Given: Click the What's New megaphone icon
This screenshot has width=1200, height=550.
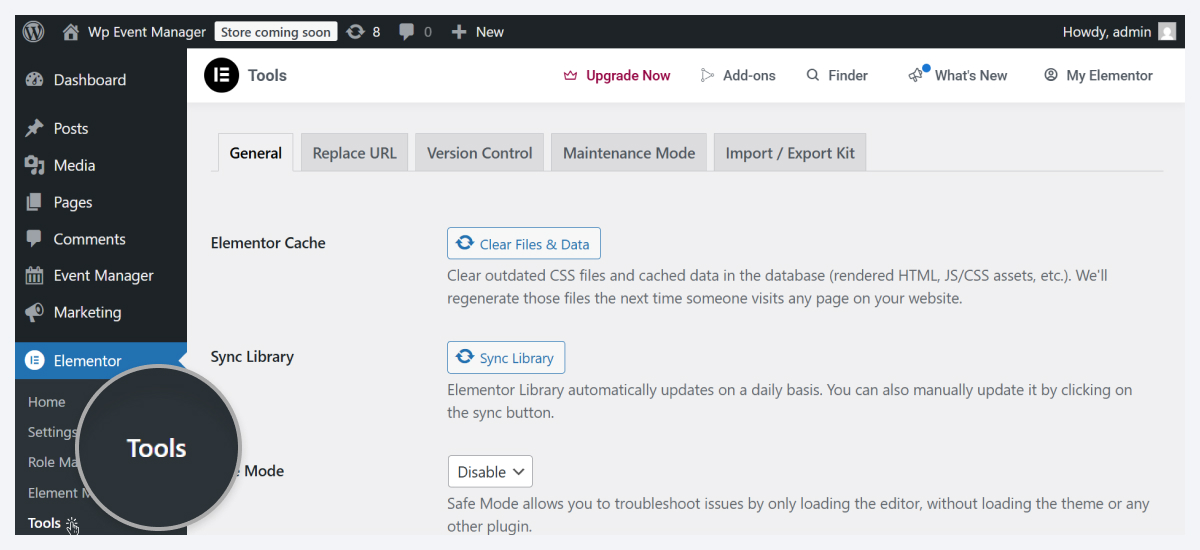Looking at the screenshot, I should (916, 75).
